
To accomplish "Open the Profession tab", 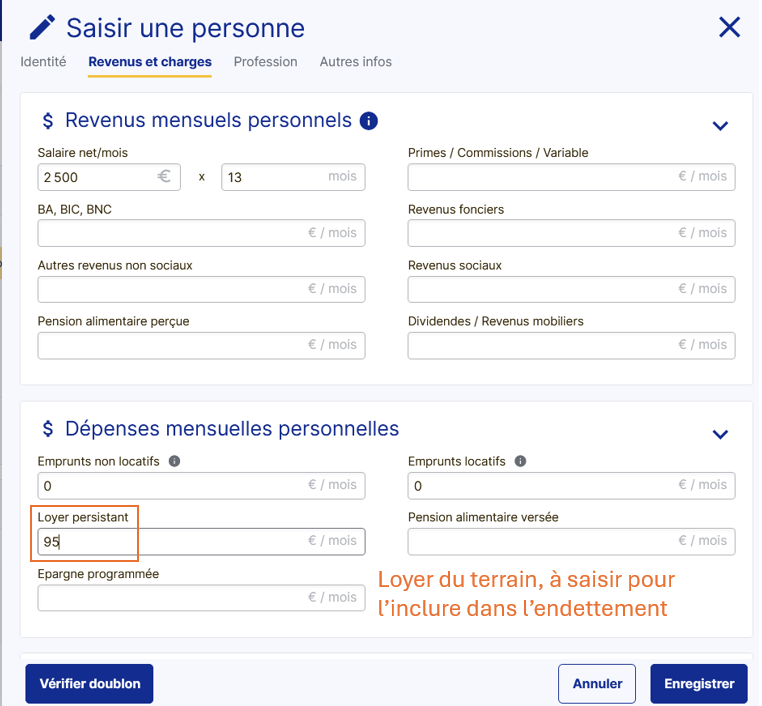I will 265,62.
